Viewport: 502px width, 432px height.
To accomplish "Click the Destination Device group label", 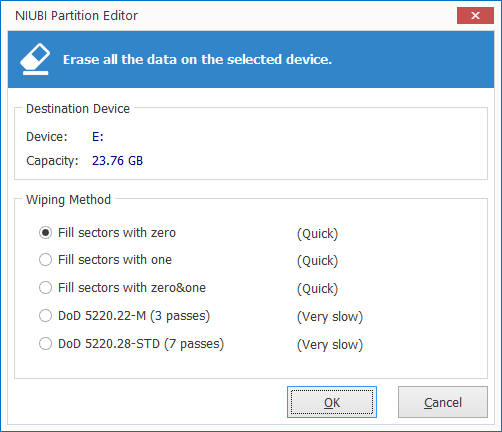I will click(78, 109).
